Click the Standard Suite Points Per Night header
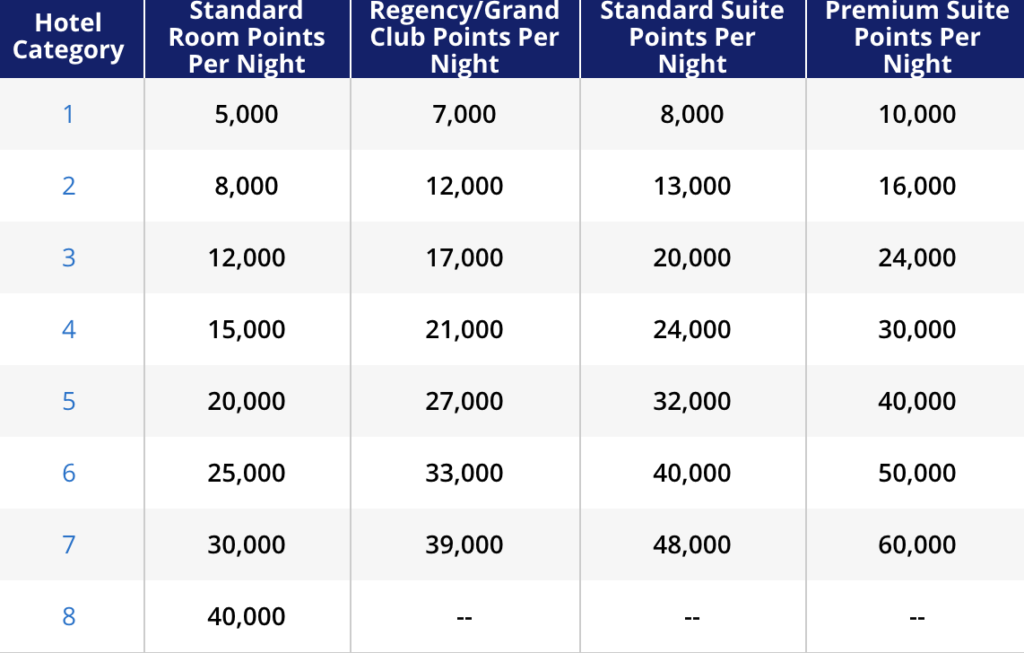This screenshot has width=1024, height=653. 692,37
